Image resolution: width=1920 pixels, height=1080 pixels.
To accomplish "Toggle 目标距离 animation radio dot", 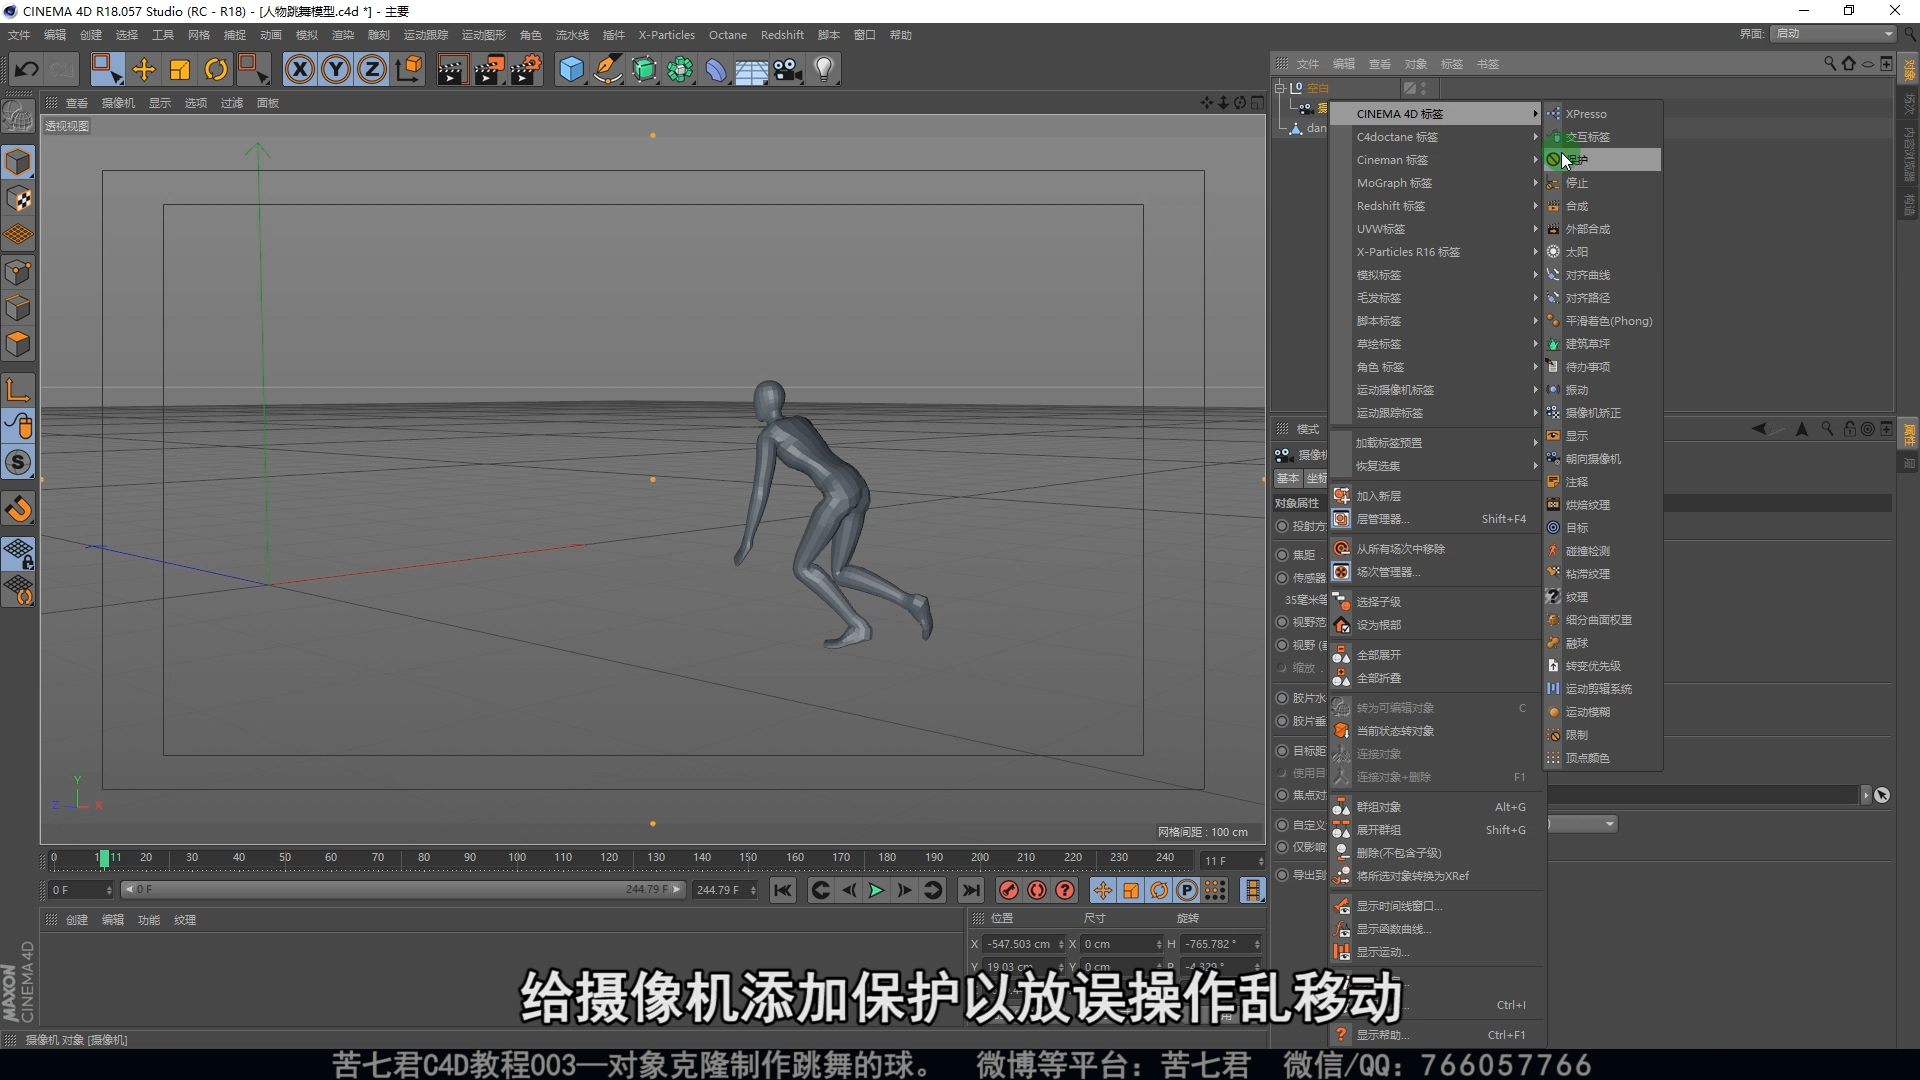I will (x=1282, y=751).
